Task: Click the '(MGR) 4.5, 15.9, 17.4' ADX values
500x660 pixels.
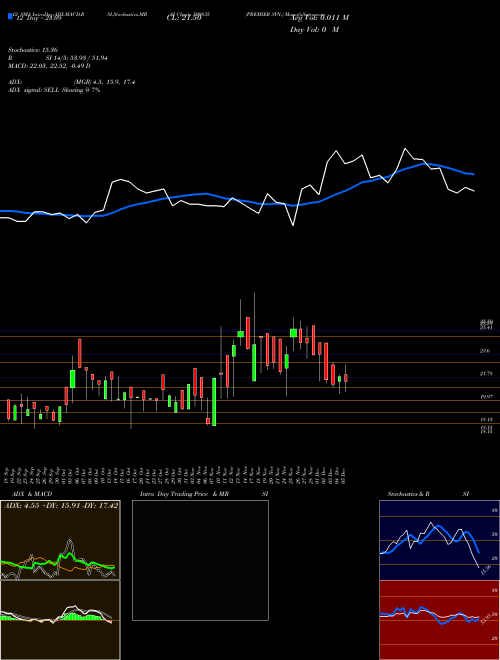Action: pos(104,82)
